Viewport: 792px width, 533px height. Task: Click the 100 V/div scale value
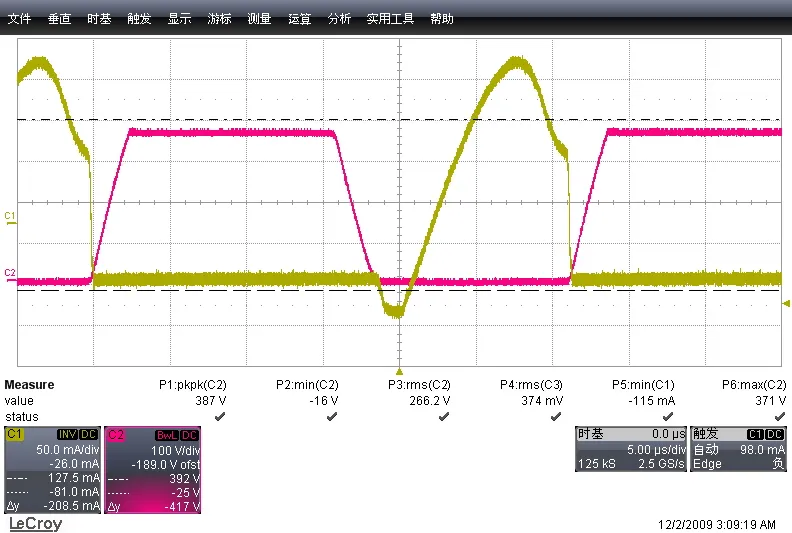pyautogui.click(x=175, y=450)
